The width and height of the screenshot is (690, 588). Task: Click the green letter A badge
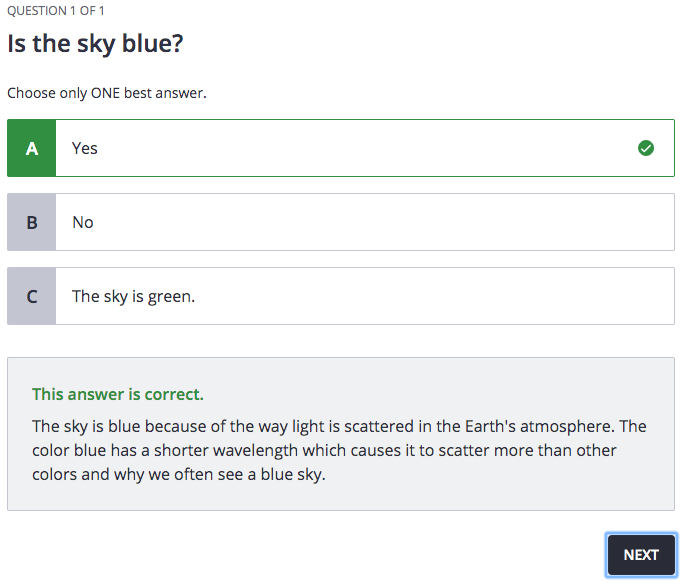tap(32, 148)
